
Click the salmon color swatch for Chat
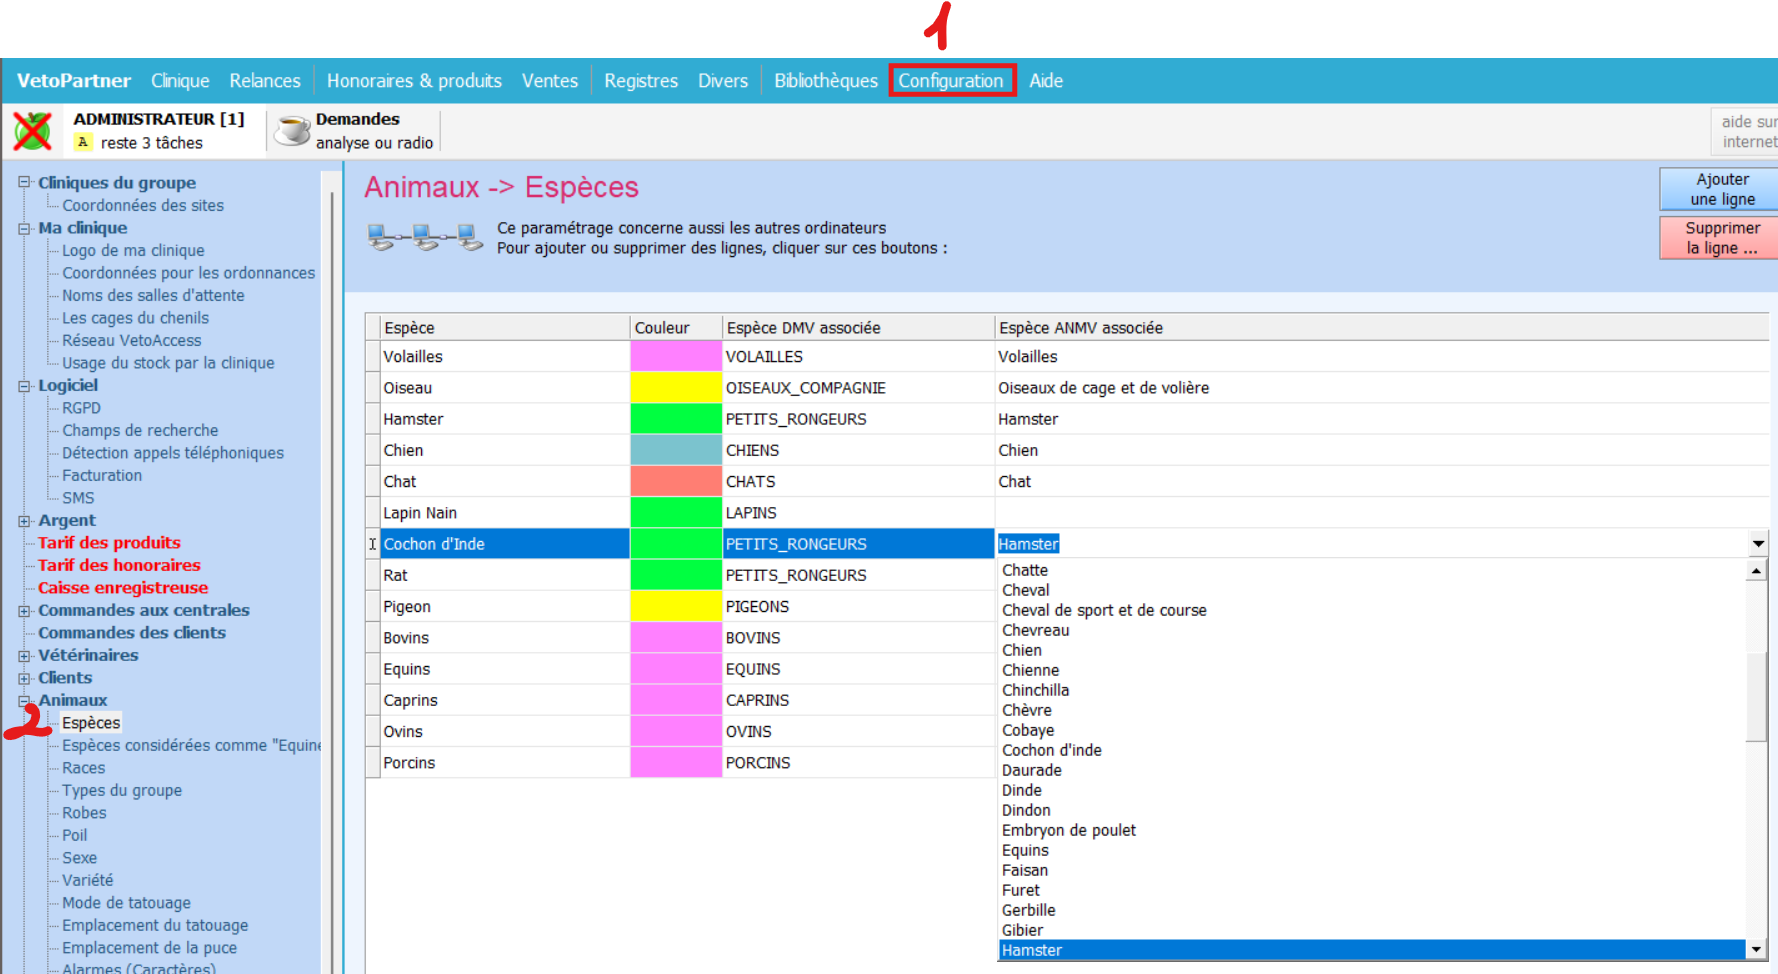[675, 482]
